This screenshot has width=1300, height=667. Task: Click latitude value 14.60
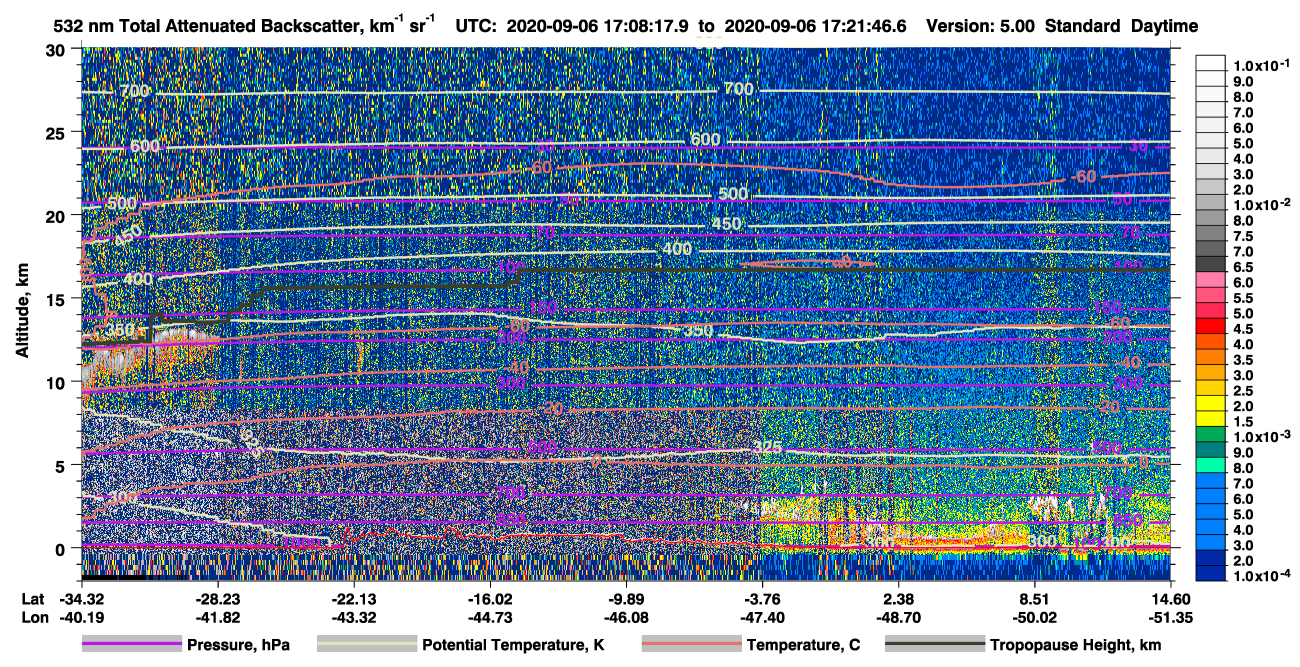(x=1170, y=600)
